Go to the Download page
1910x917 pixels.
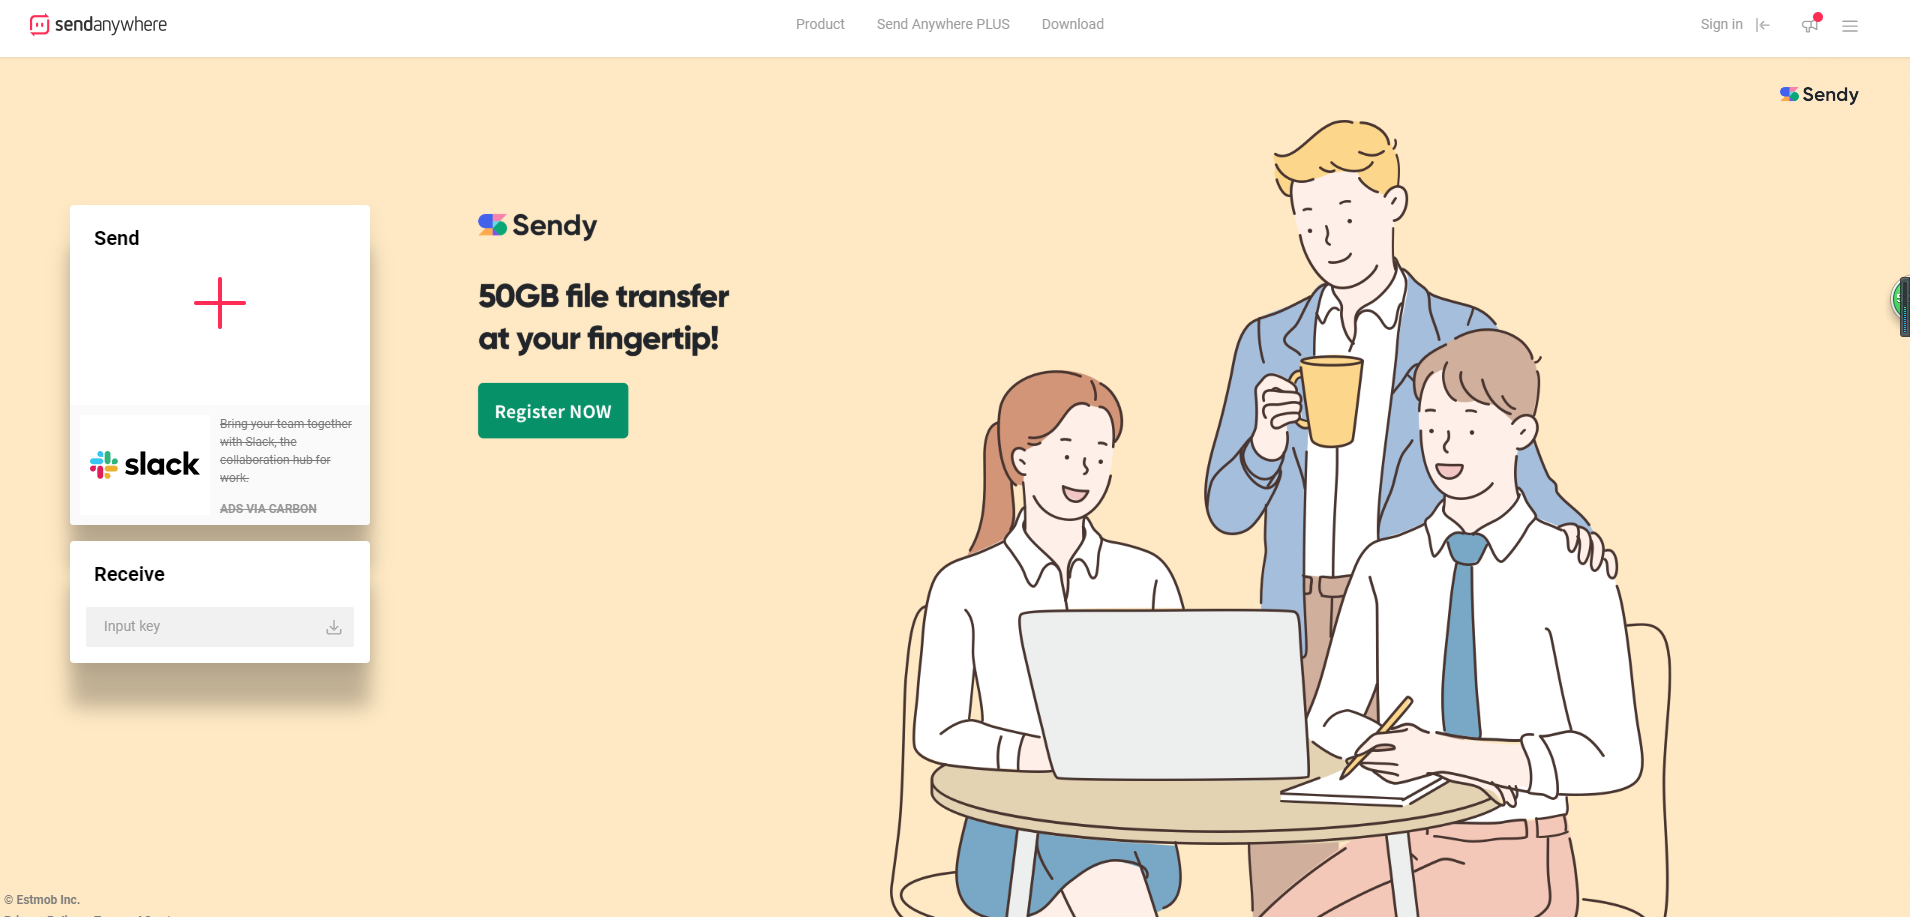(x=1072, y=24)
